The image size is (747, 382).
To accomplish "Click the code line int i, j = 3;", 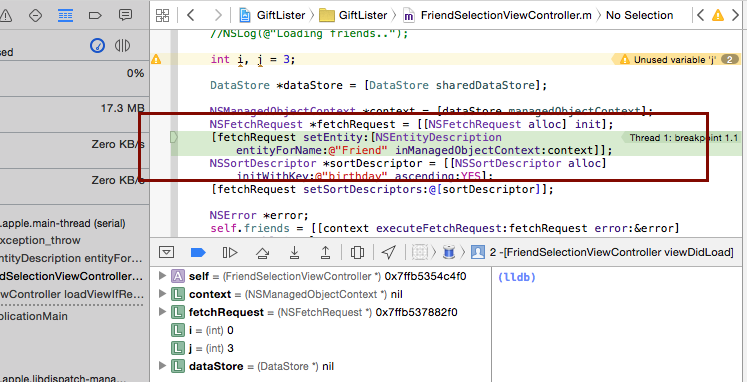I will (253, 60).
